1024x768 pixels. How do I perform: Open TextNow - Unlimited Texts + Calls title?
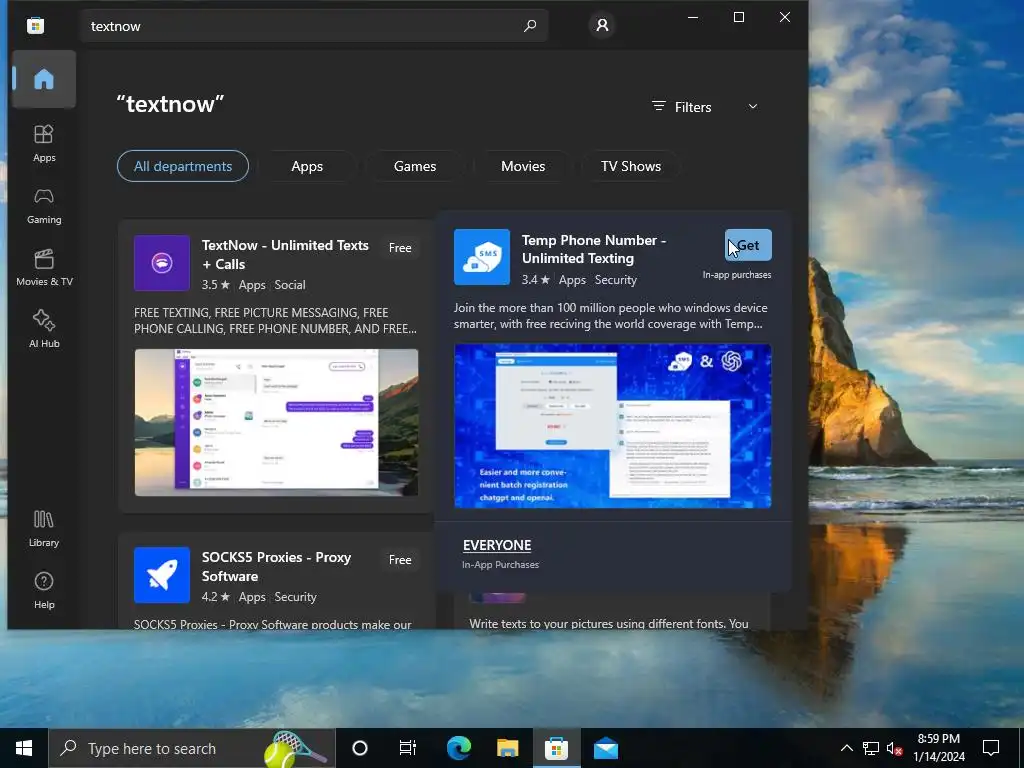click(285, 255)
